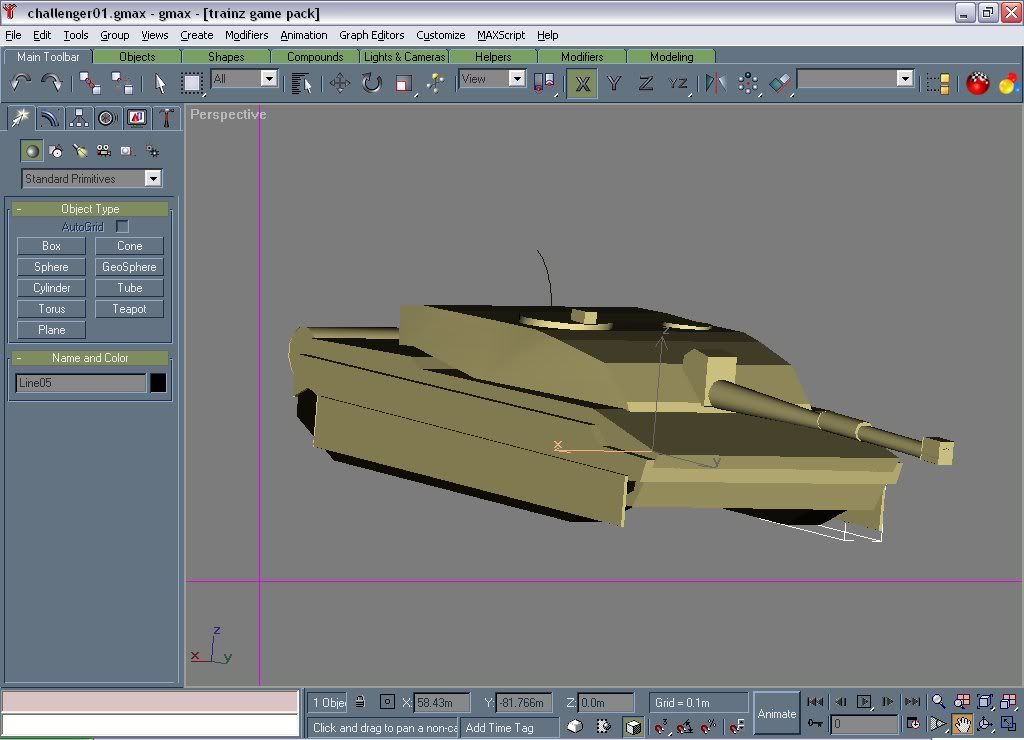1024x740 pixels.
Task: Activate the Select and Link tool
Action: pos(90,83)
